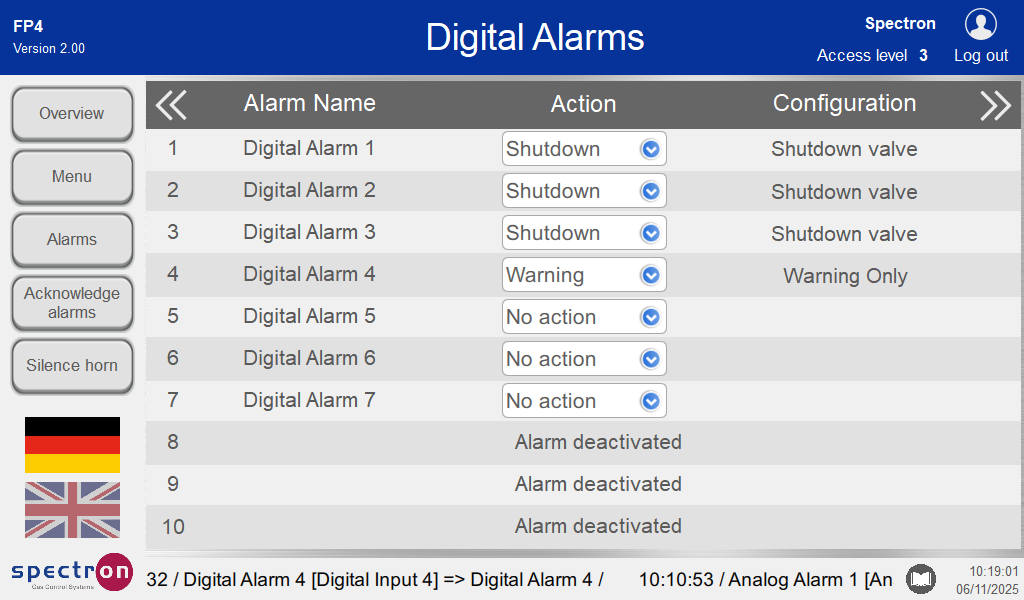Go to the Menu page
Screen dimensions: 1024x600
point(72,177)
